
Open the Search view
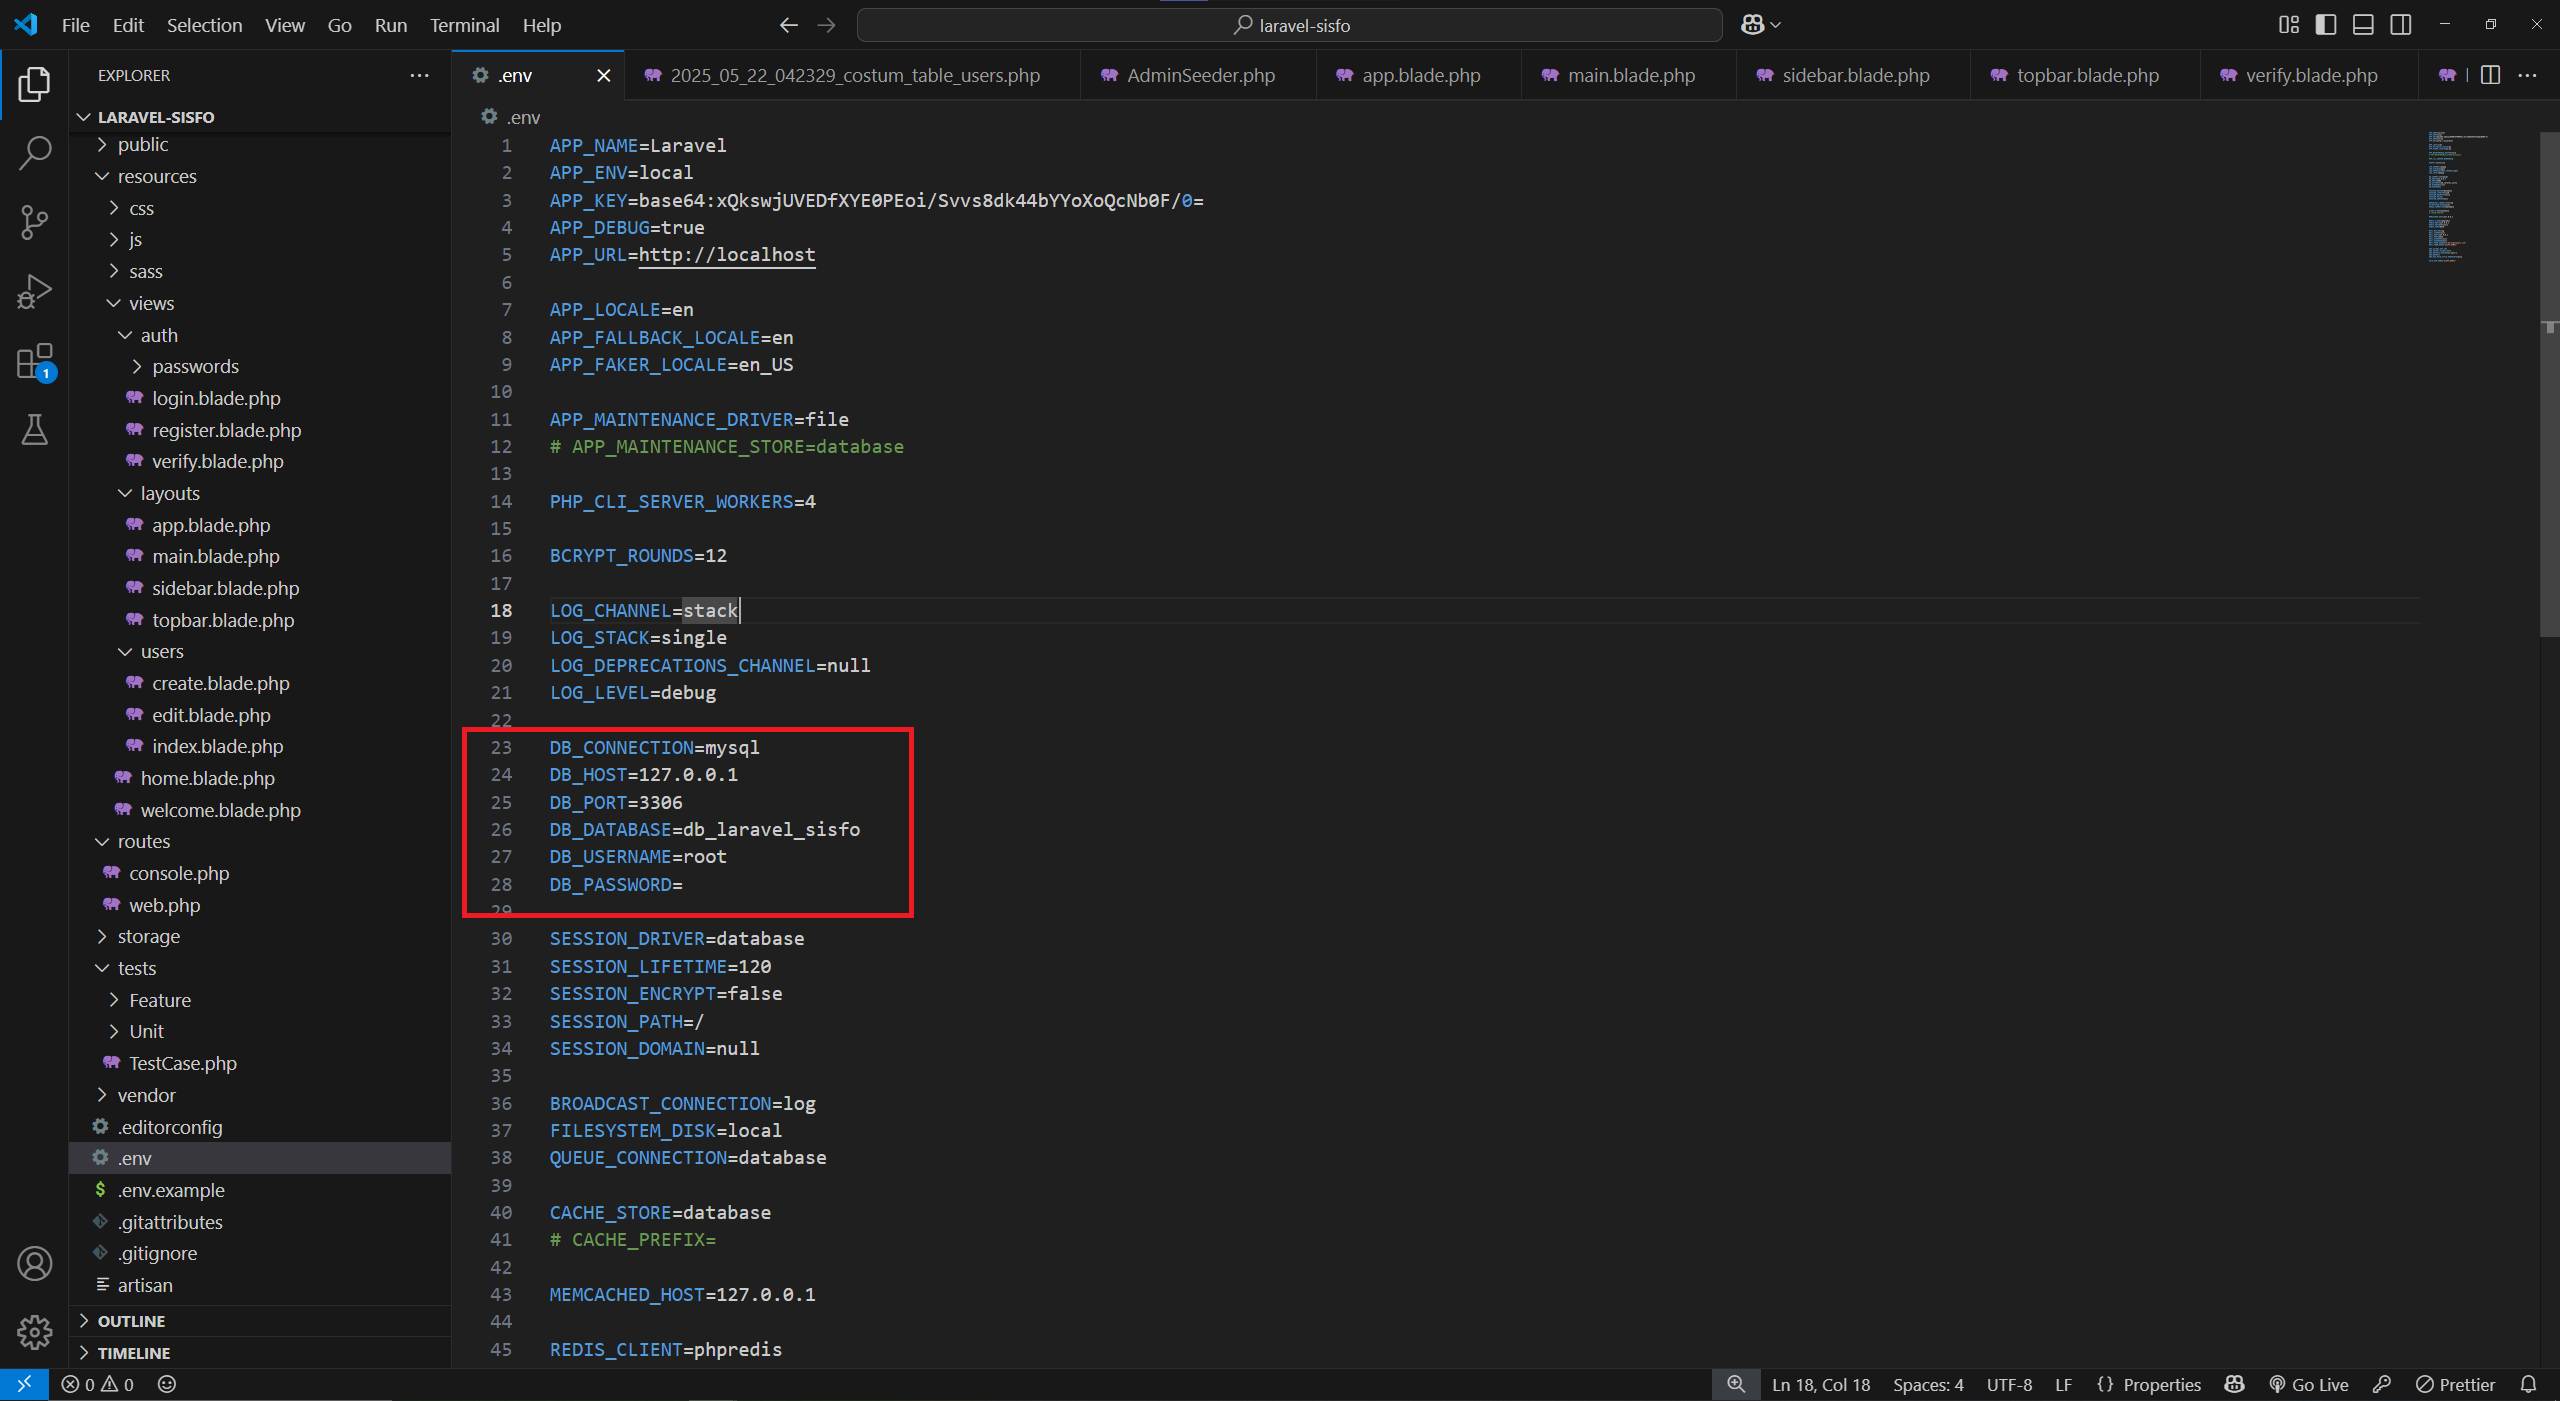pos(34,152)
